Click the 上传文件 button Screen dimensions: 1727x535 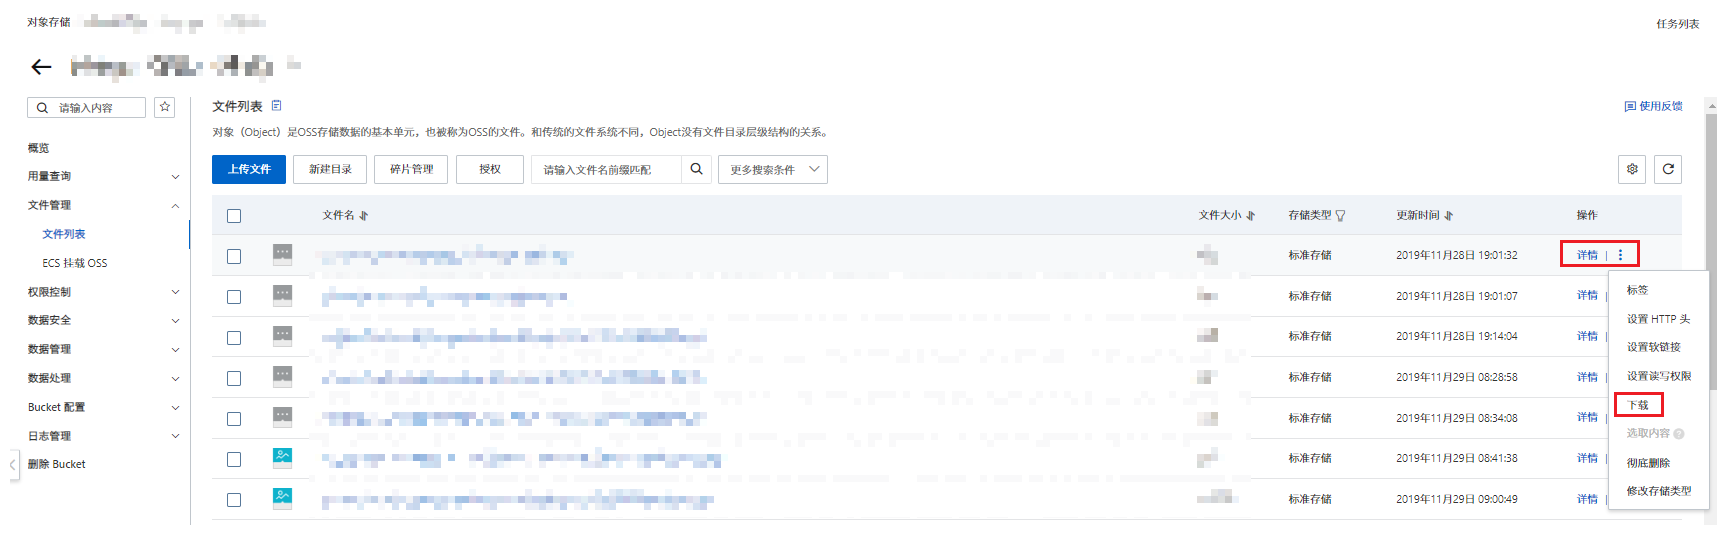tap(249, 169)
